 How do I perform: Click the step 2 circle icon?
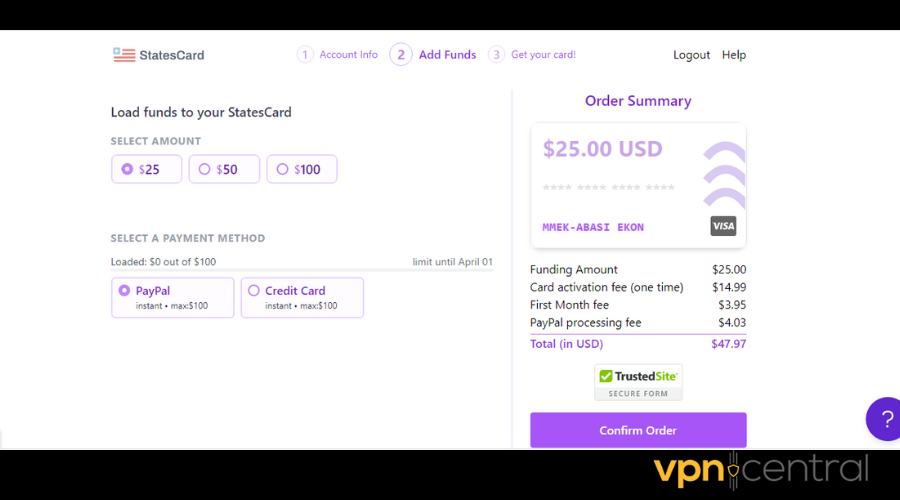click(401, 55)
